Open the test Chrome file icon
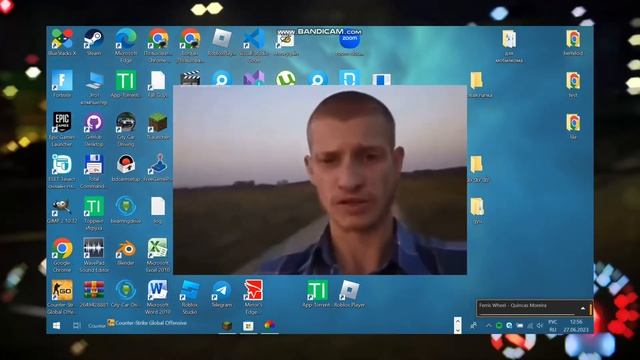This screenshot has width=640, height=360. (x=573, y=84)
